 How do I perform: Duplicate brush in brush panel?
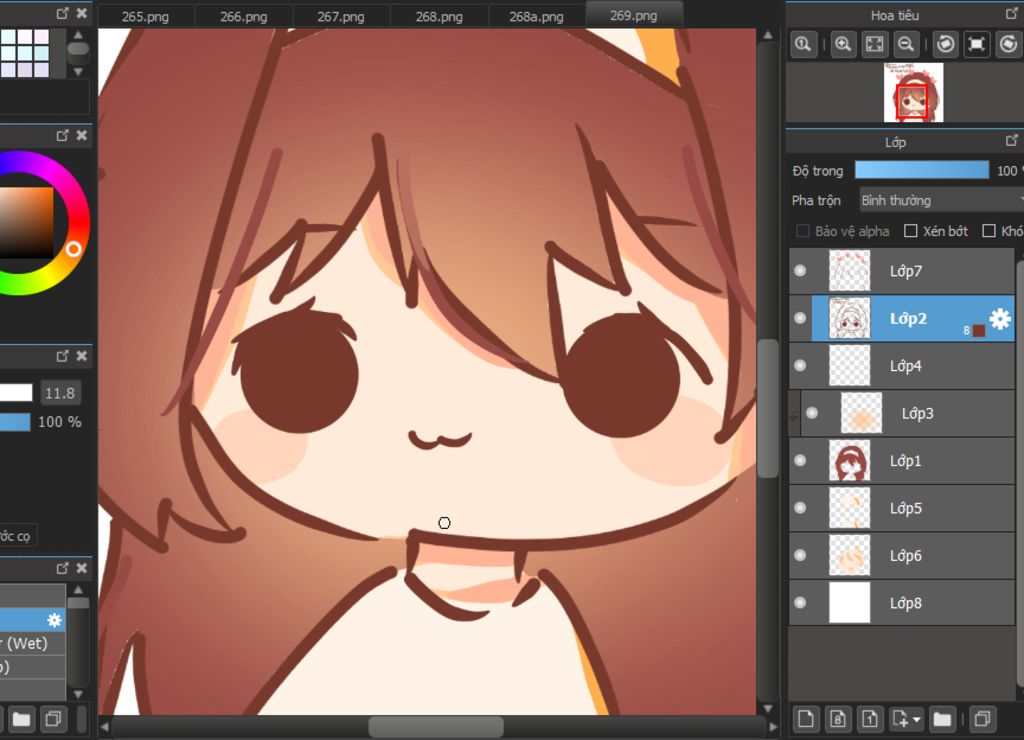point(53,719)
